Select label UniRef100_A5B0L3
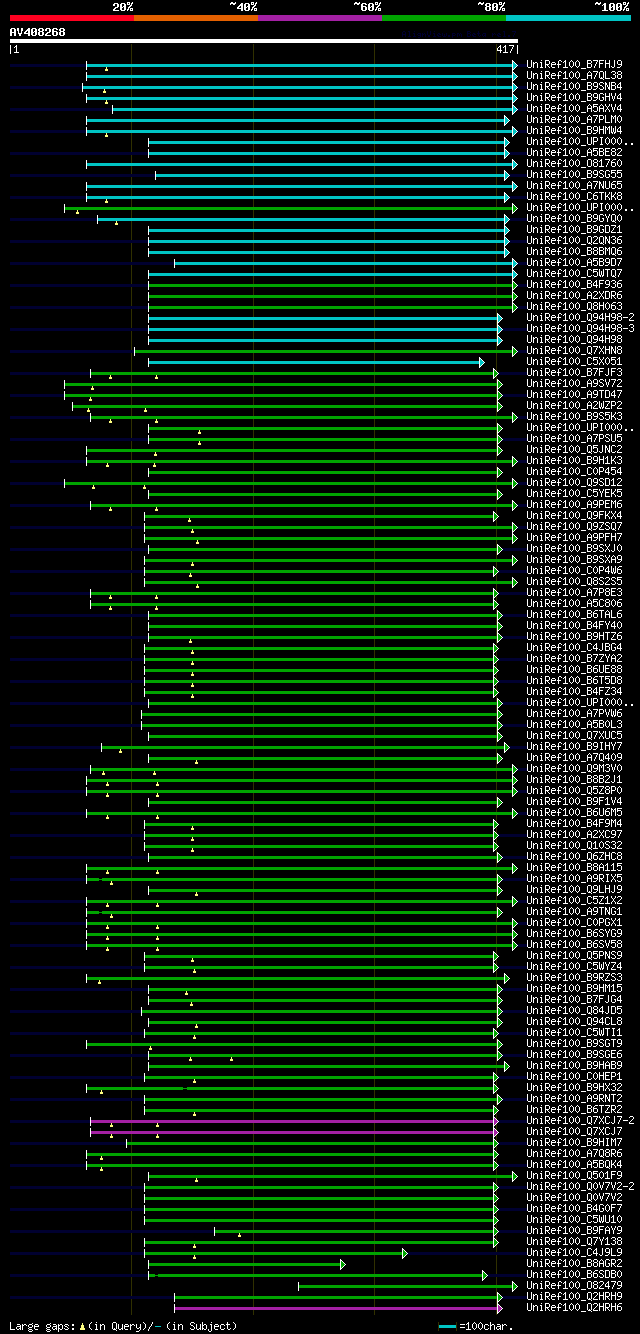 (574, 724)
